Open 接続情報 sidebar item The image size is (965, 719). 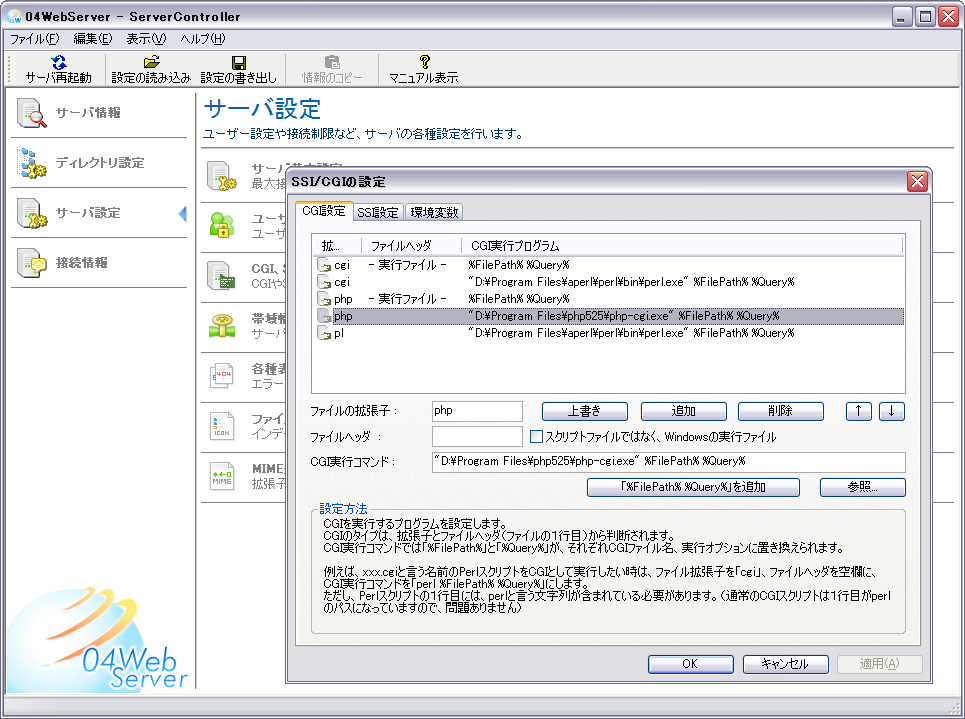click(98, 263)
